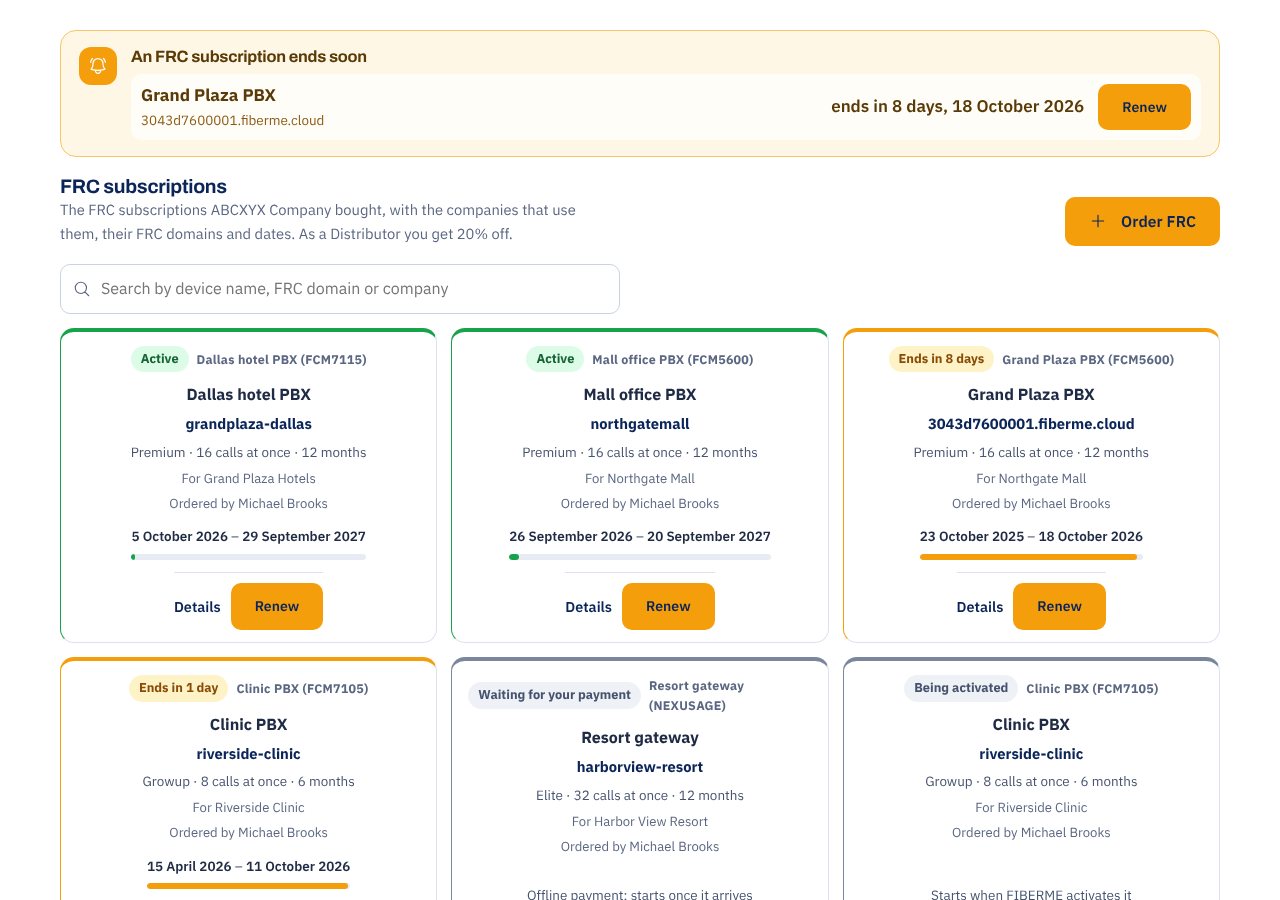Select the northgatemall domain text
The height and width of the screenshot is (900, 1280).
pos(640,424)
